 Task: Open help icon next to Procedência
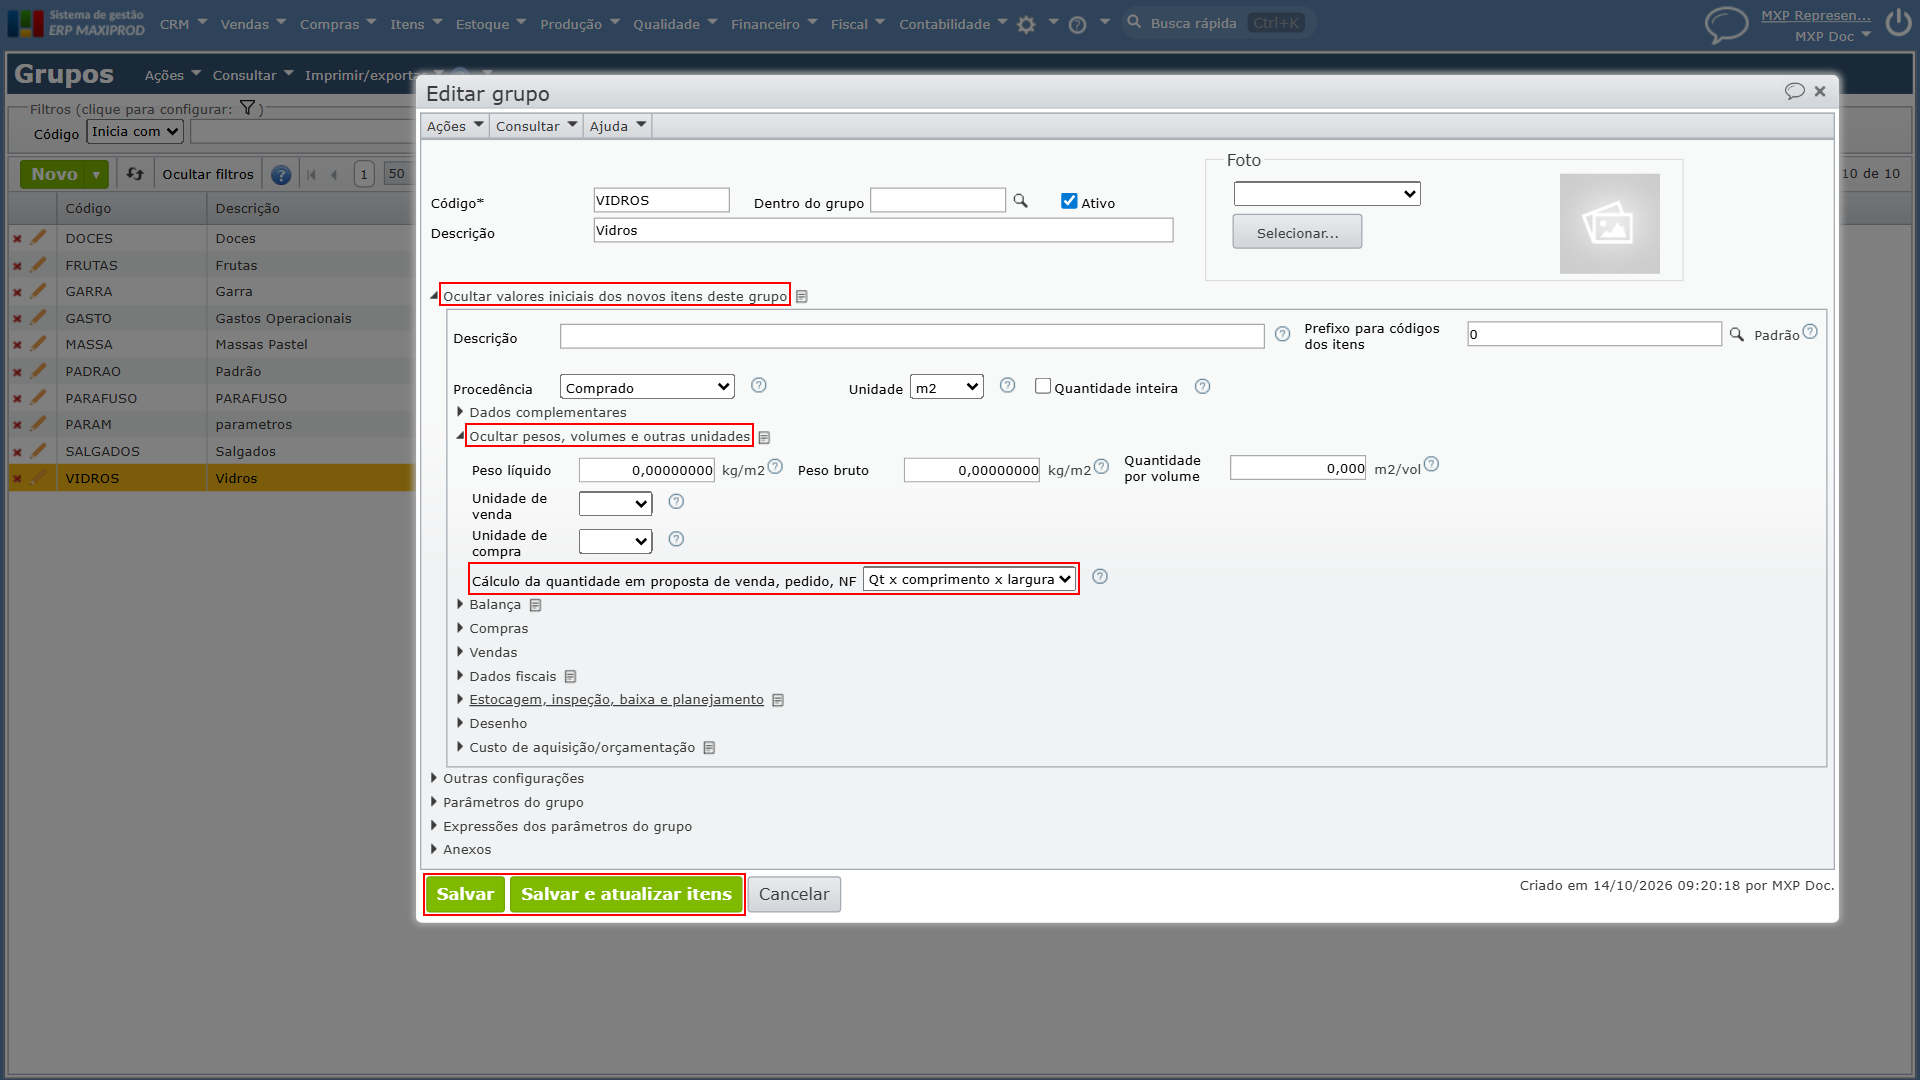coord(759,386)
